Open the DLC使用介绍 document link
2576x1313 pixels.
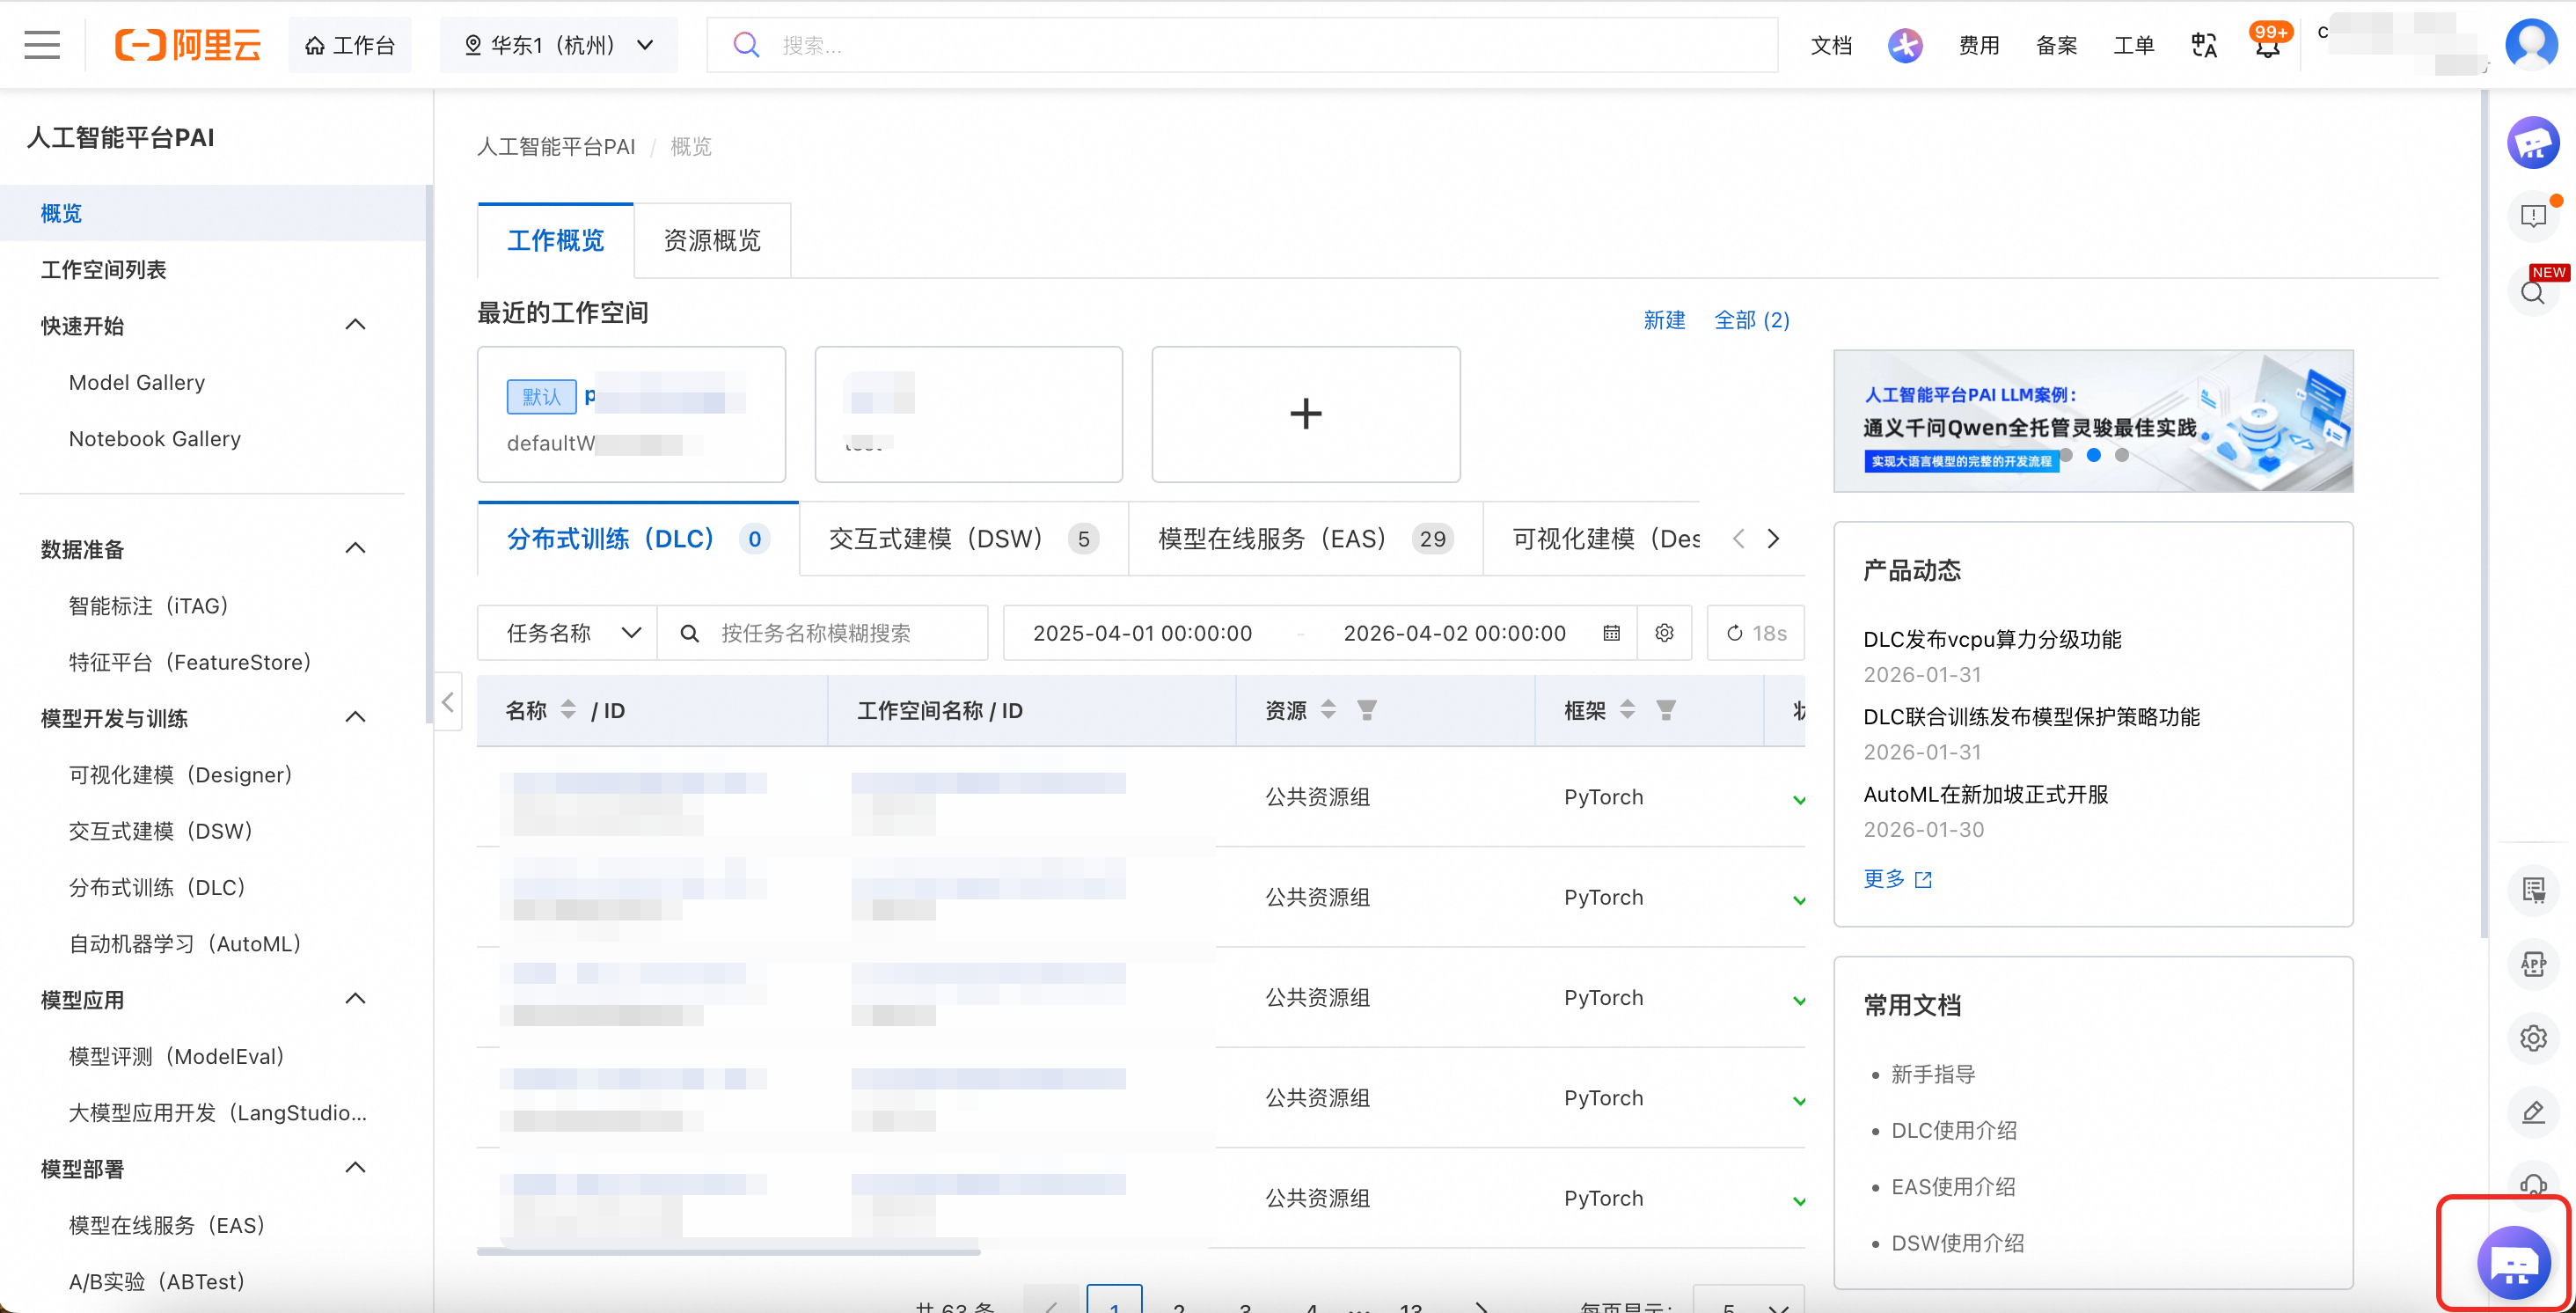pyautogui.click(x=1954, y=1130)
